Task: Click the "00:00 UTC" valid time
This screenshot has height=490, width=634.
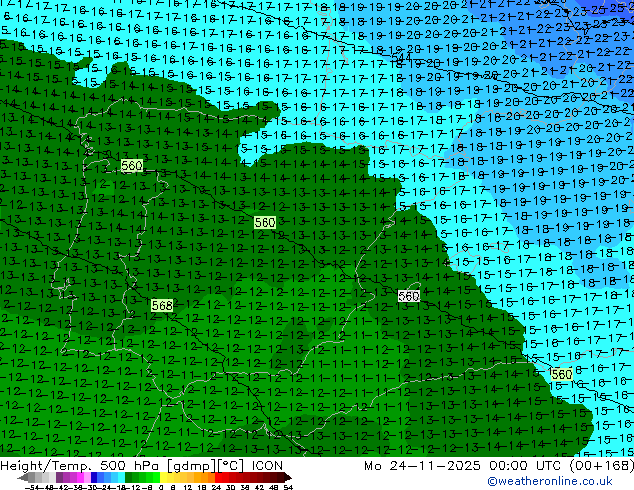Action: pos(526,466)
